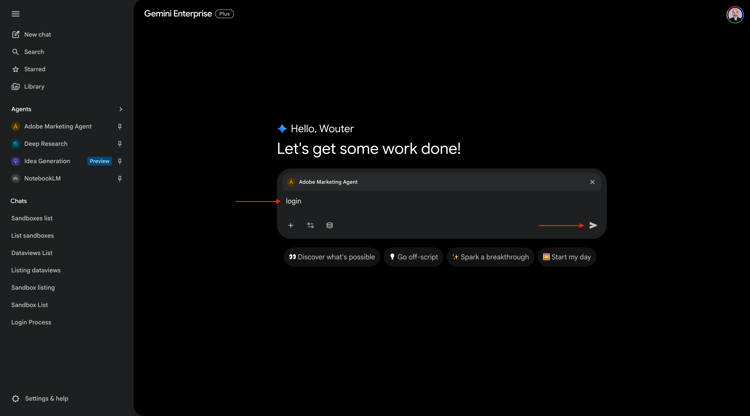
Task: Click the Plus plan badge
Action: [x=224, y=14]
